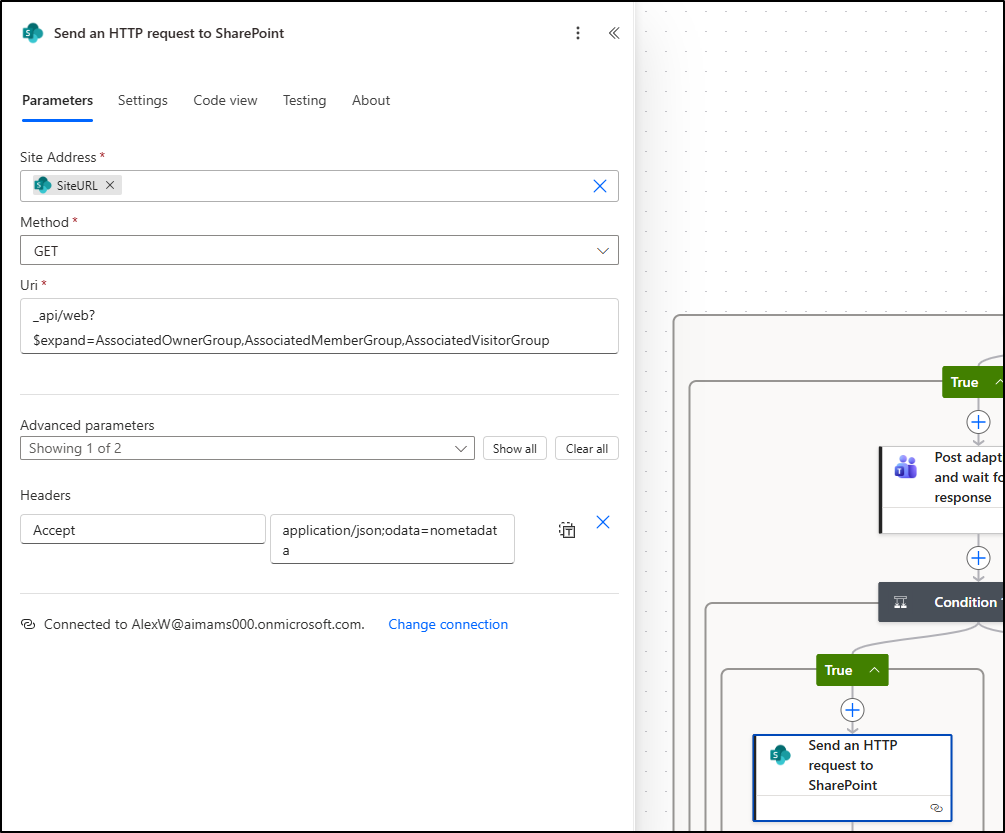This screenshot has width=1005, height=833.
Task: Insert action below the Teams adaptive card
Action: click(x=978, y=558)
